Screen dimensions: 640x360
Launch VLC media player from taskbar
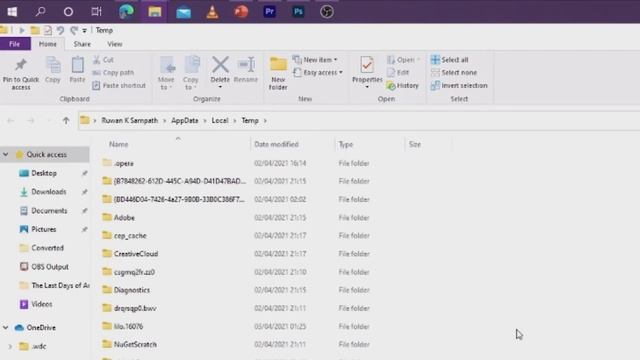click(212, 11)
